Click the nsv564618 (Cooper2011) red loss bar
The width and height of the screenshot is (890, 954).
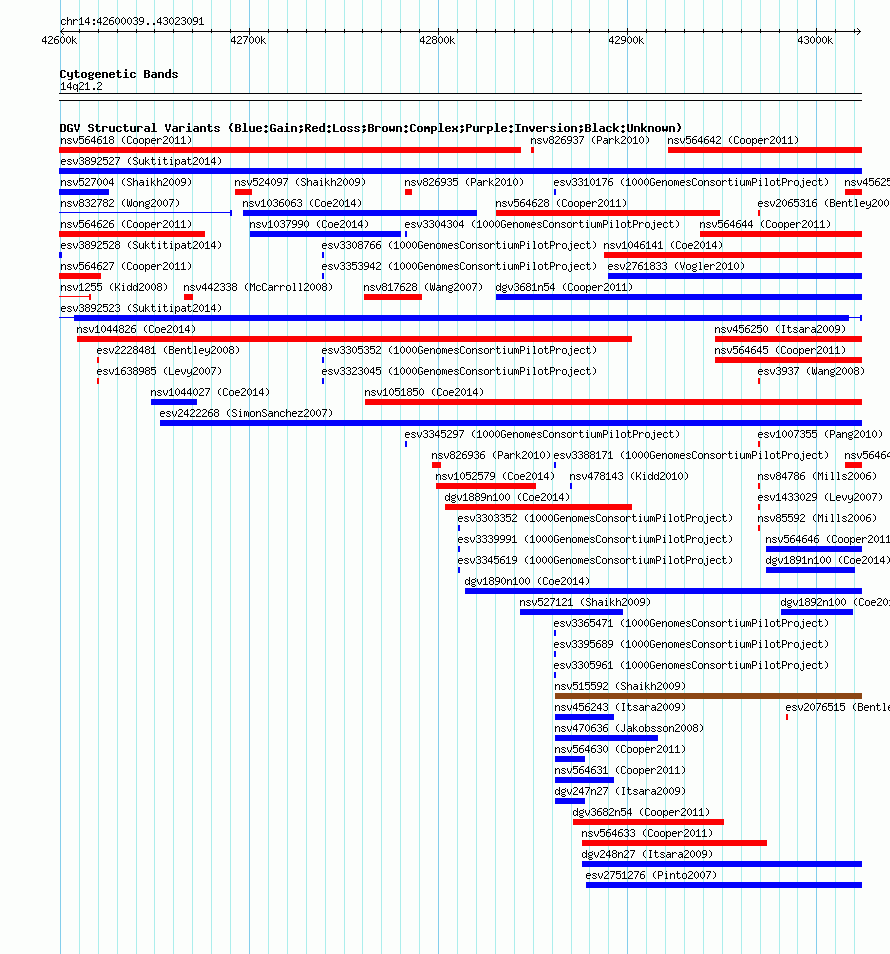pos(290,150)
